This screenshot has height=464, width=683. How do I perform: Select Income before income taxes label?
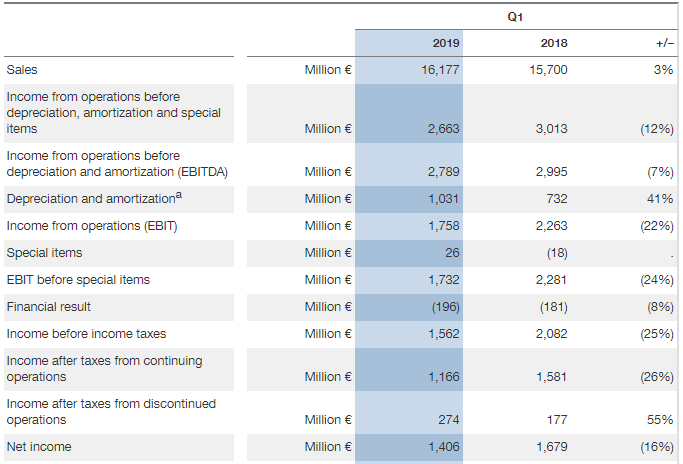coord(86,333)
